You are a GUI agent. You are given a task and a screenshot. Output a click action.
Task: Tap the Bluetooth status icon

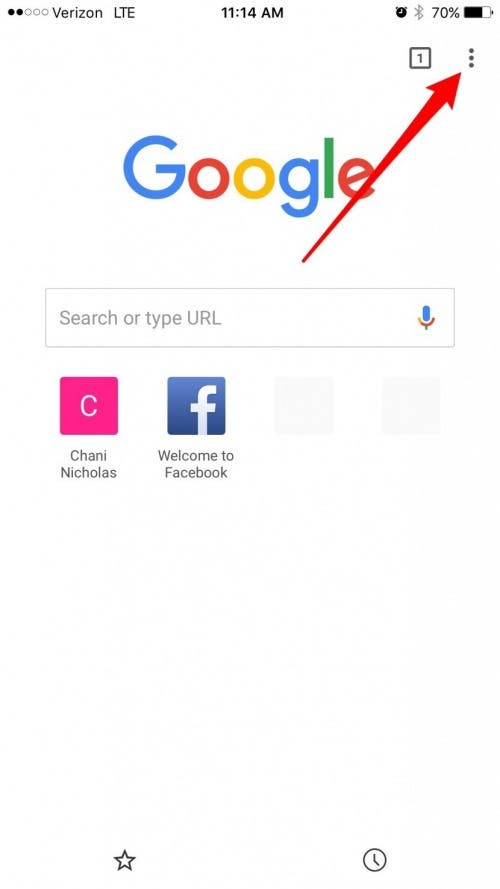point(418,12)
